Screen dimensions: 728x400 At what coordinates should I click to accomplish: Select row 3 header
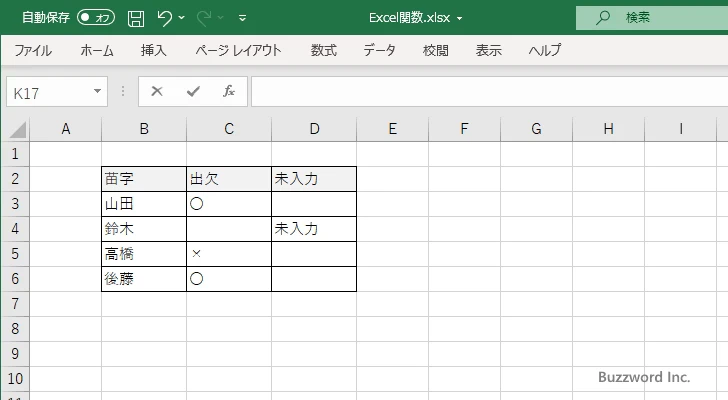(15, 204)
